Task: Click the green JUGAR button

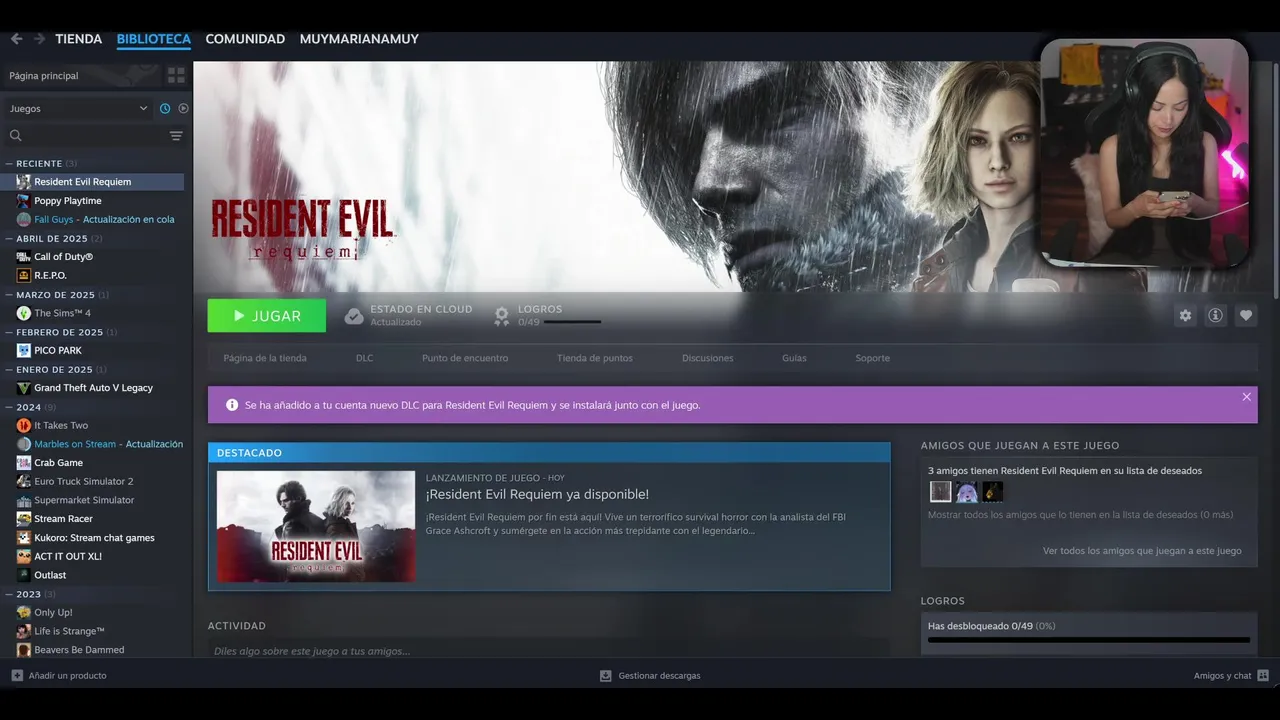Action: [267, 316]
